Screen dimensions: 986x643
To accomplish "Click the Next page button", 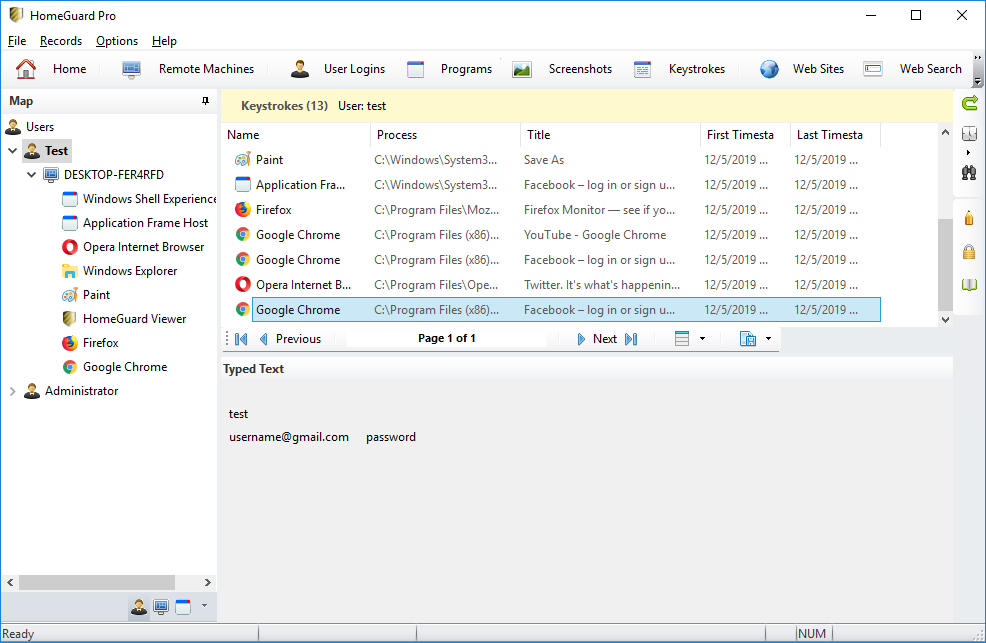I will (x=597, y=339).
